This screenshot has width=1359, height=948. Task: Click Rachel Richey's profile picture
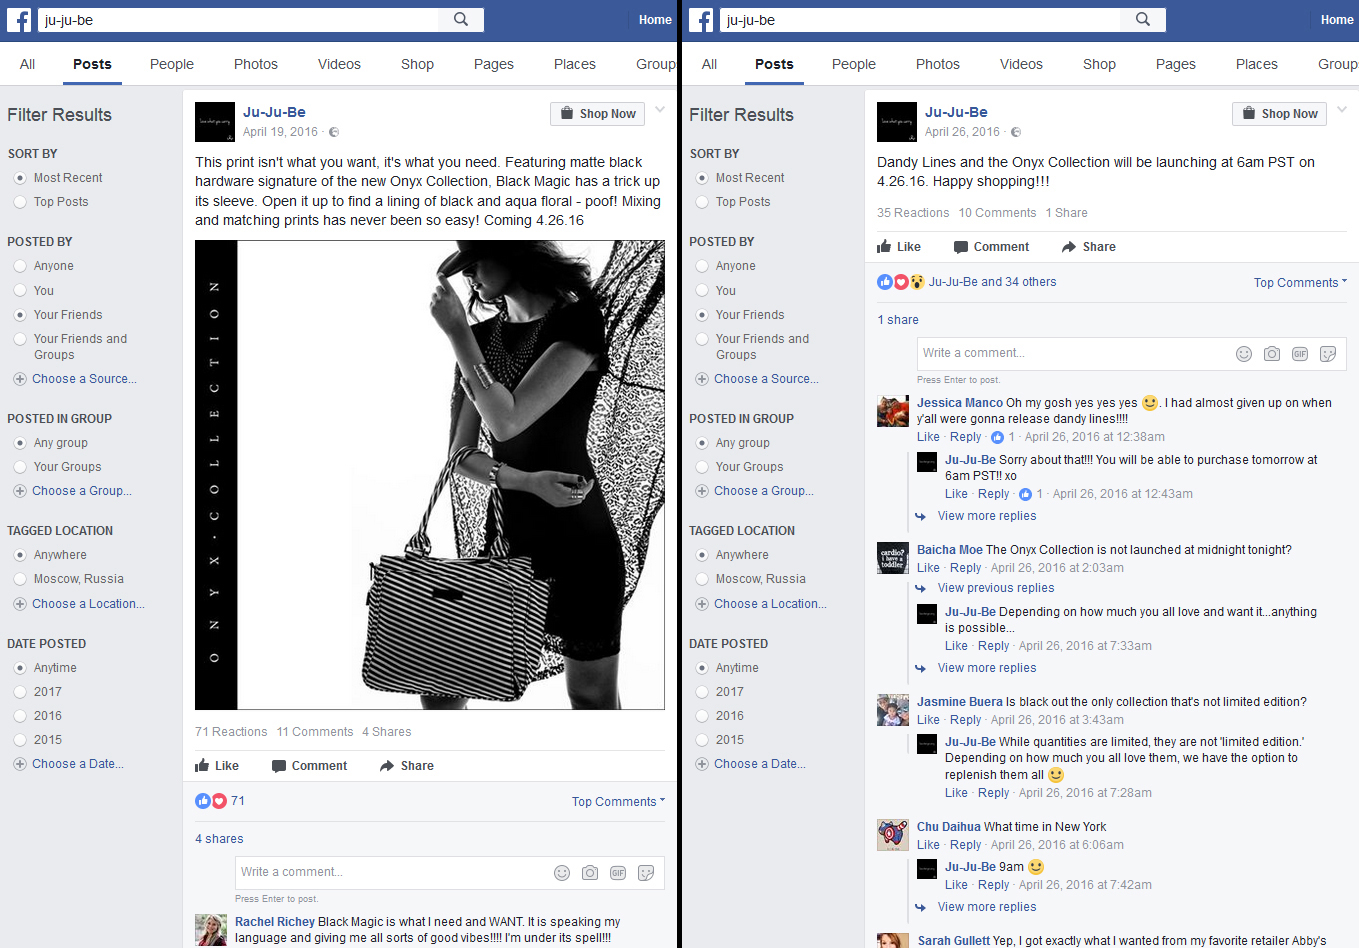[x=211, y=930]
